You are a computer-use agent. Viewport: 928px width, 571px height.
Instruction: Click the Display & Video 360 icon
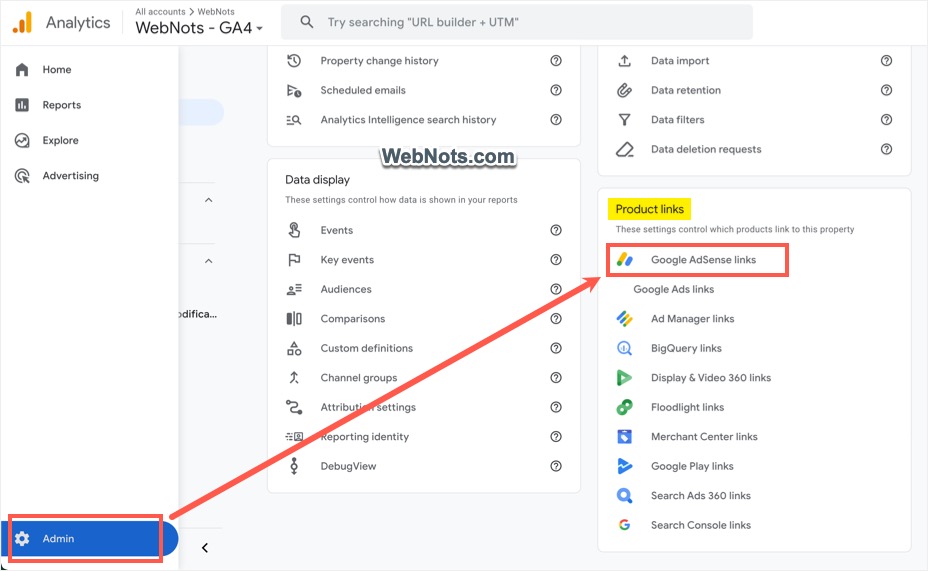[x=624, y=378]
